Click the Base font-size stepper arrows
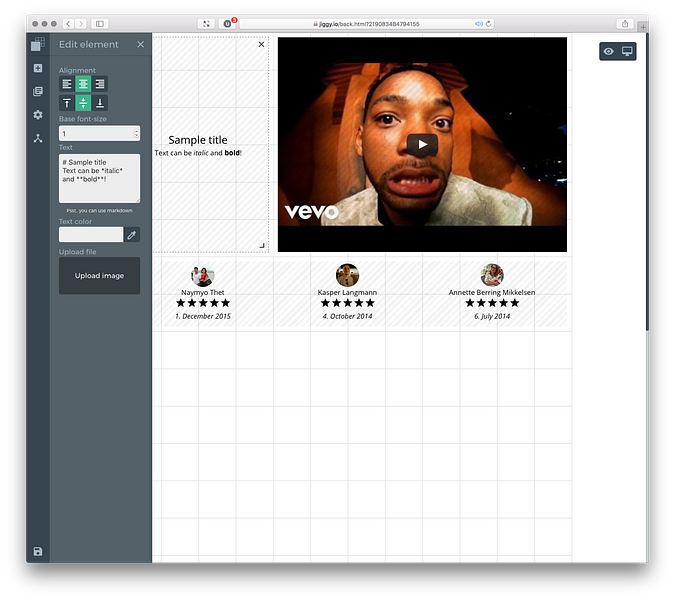The height and width of the screenshot is (600, 675). (x=136, y=133)
